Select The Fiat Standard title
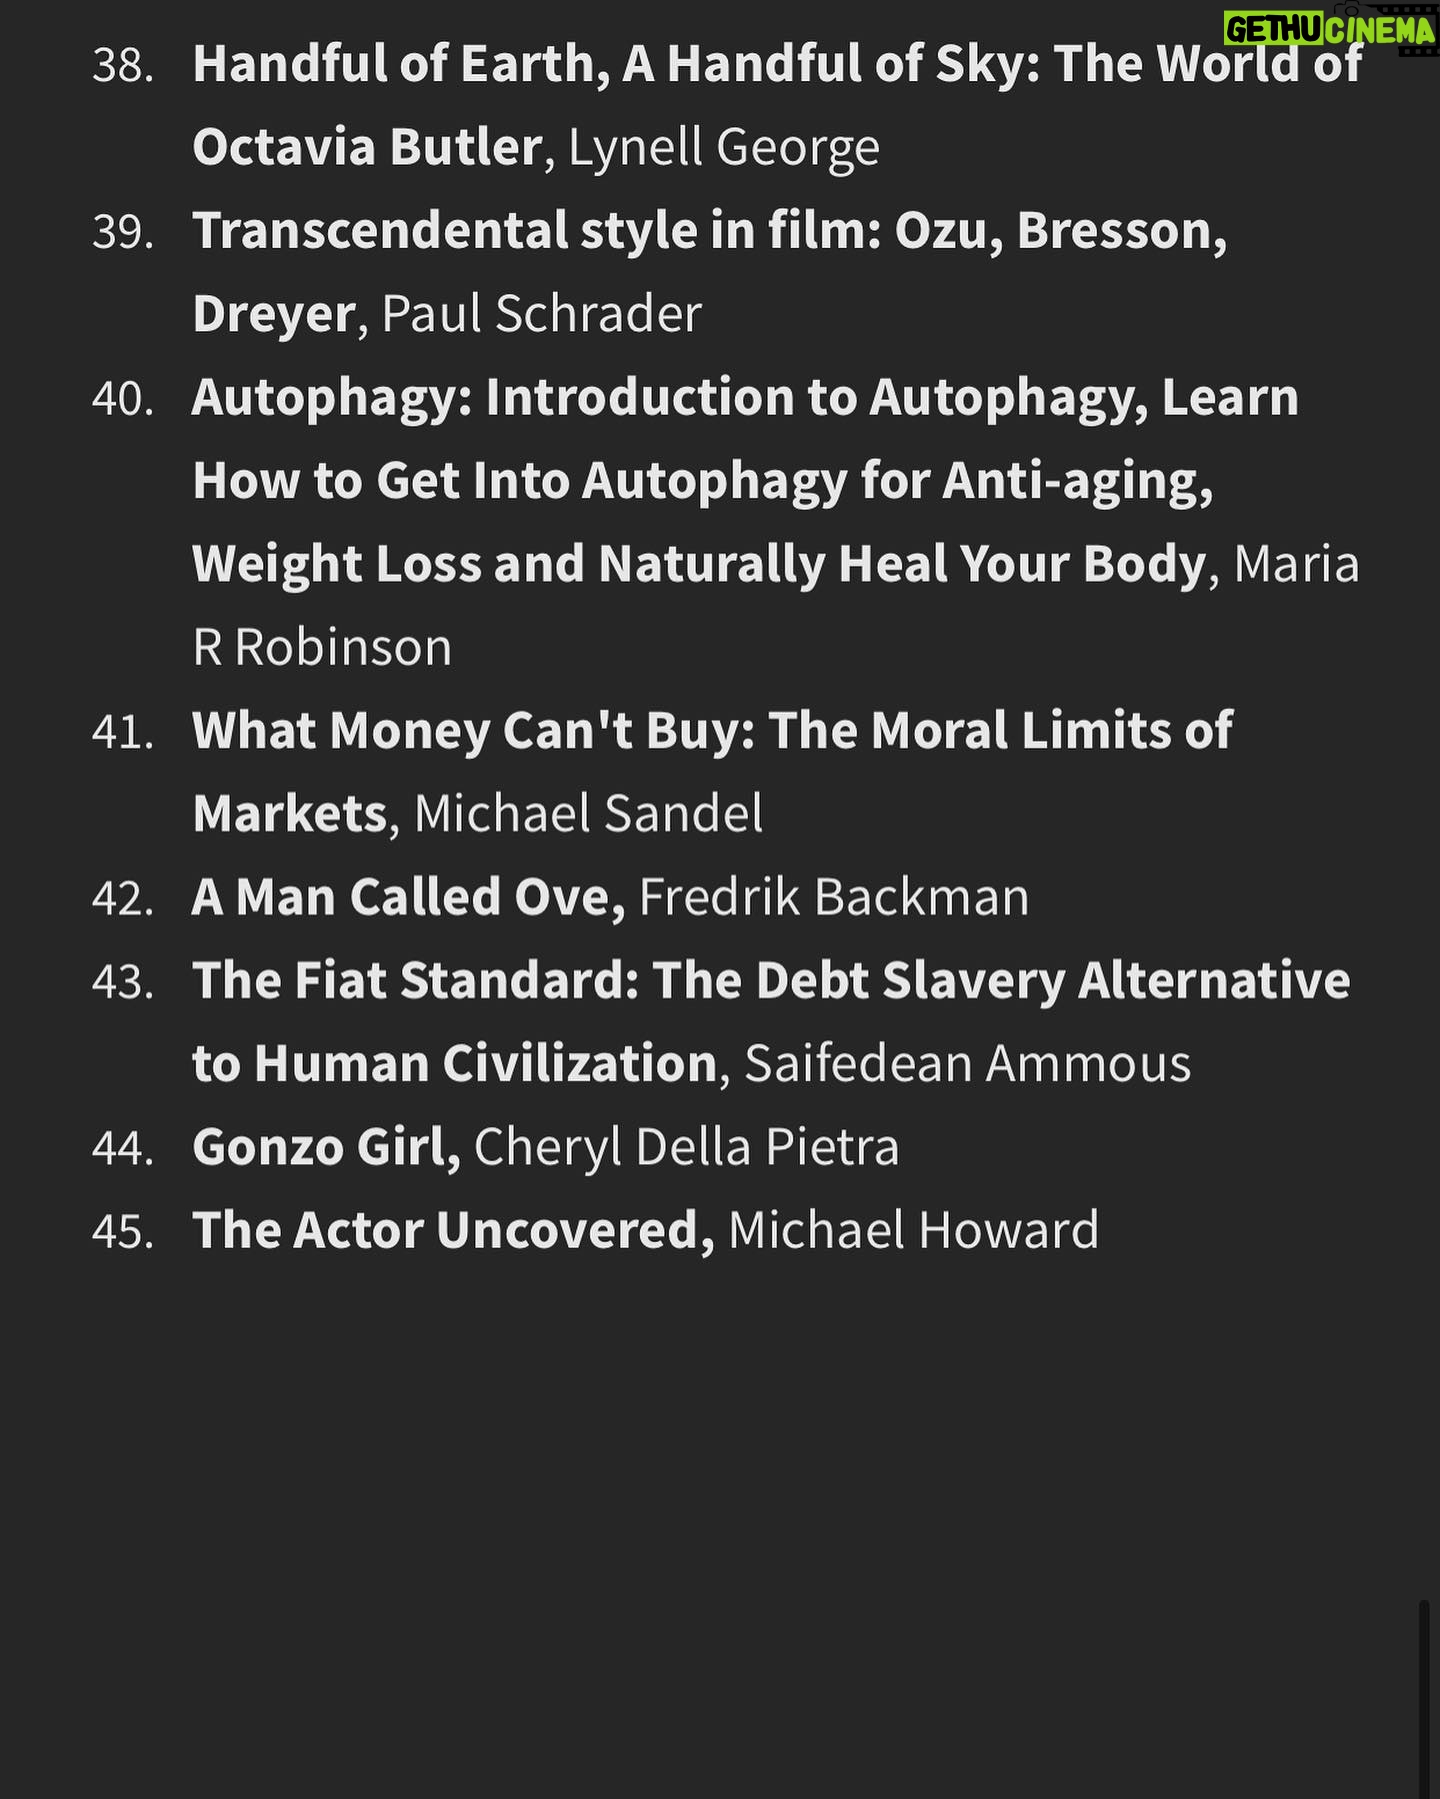 [771, 1021]
